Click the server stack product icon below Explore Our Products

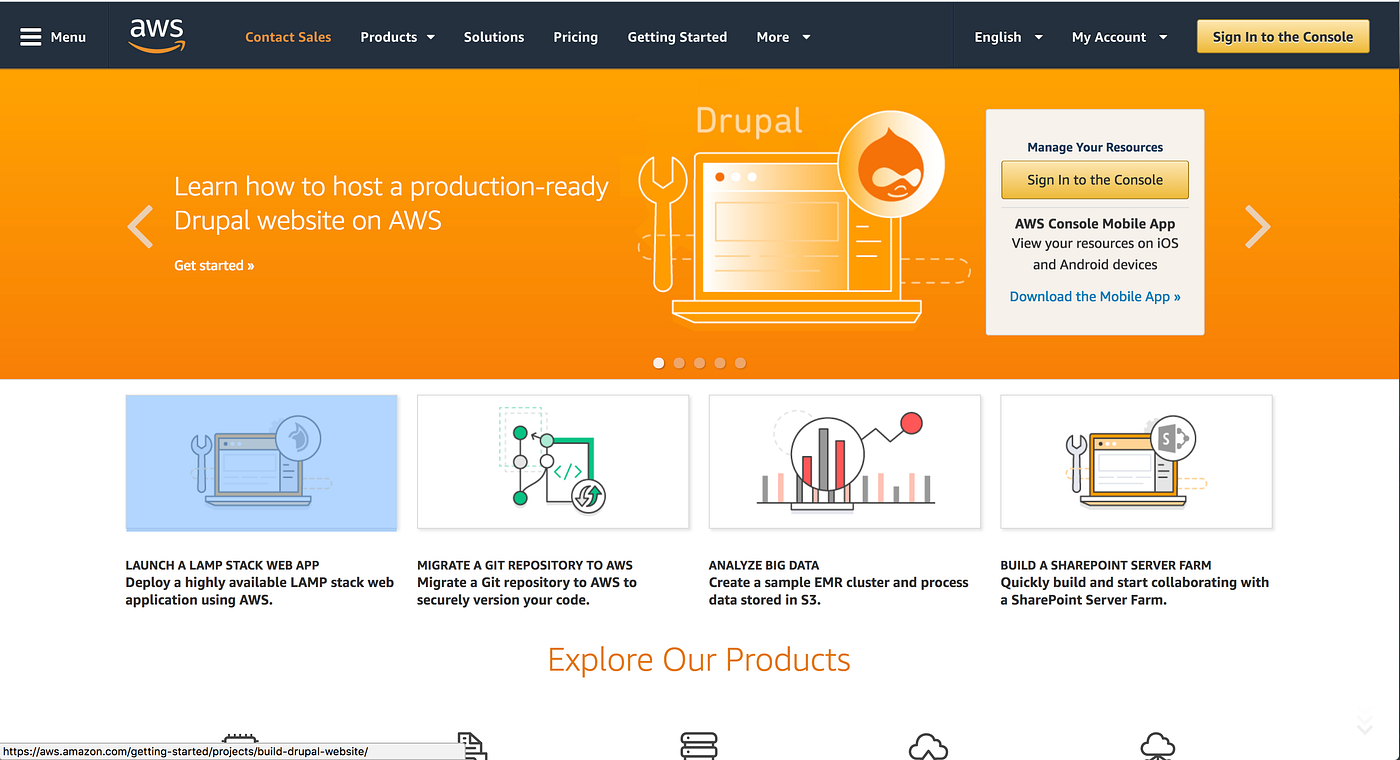point(699,746)
